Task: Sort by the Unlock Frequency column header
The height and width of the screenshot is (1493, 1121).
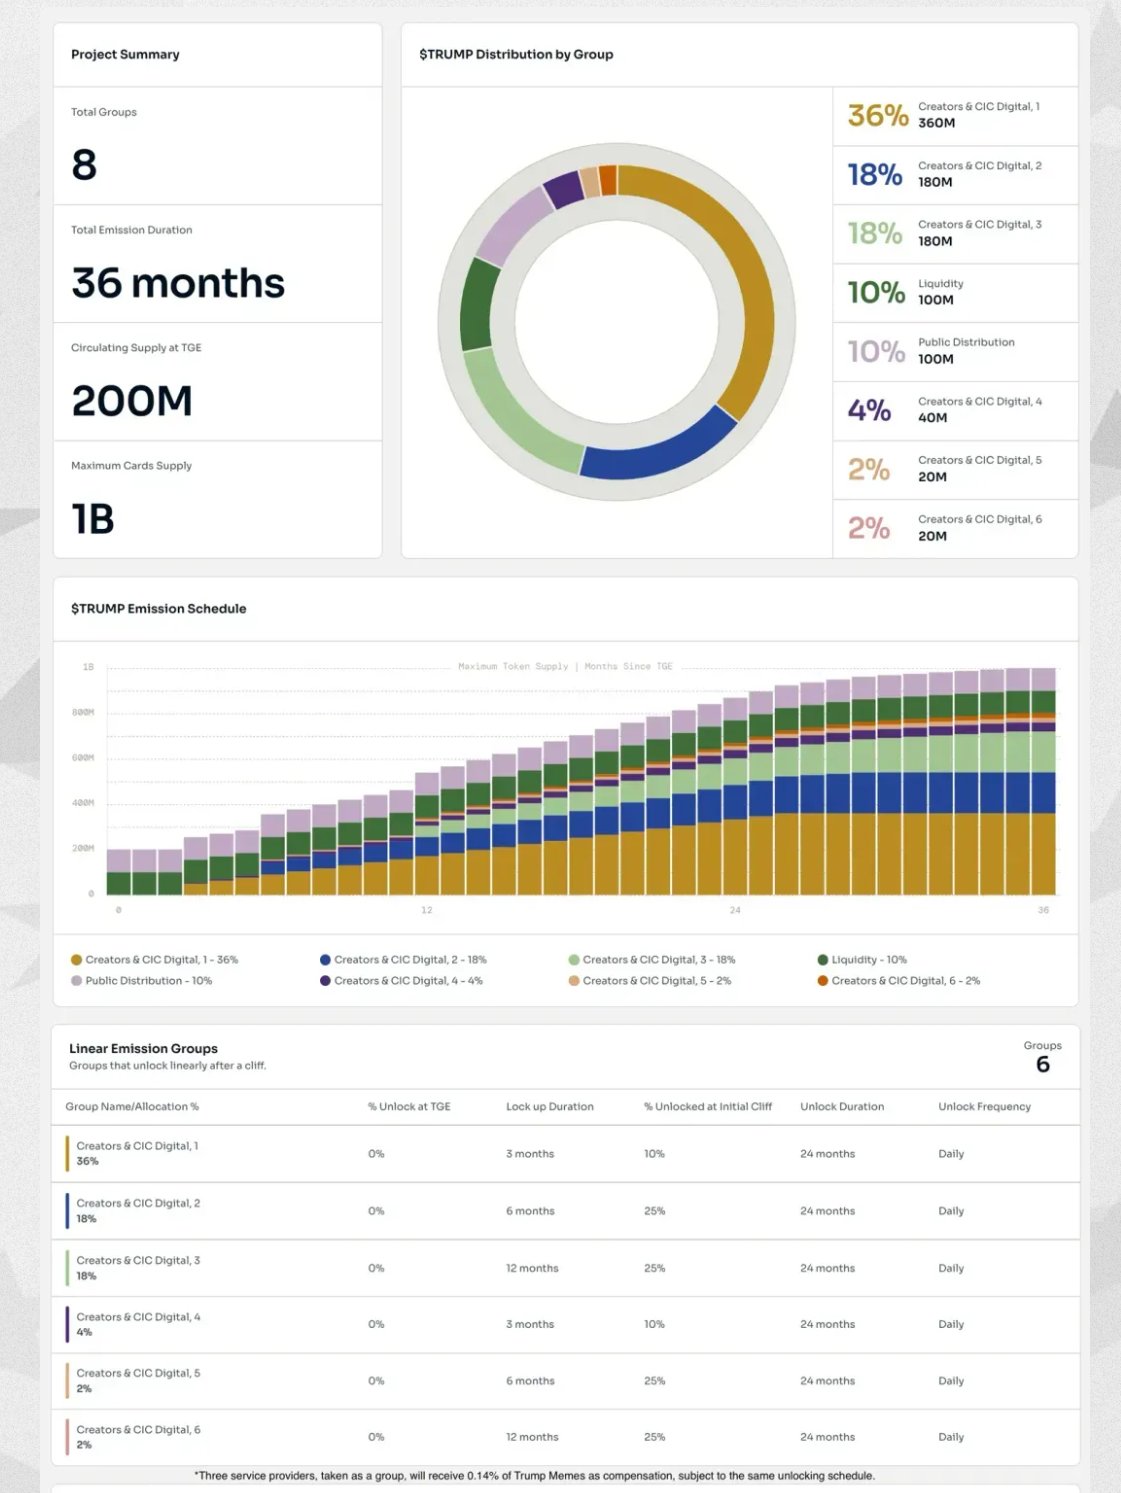Action: 984,1107
